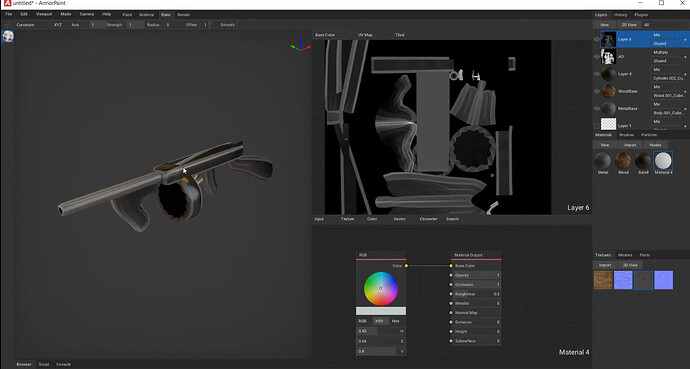
Task: Switch to the Material workspace tab
Action: click(147, 15)
